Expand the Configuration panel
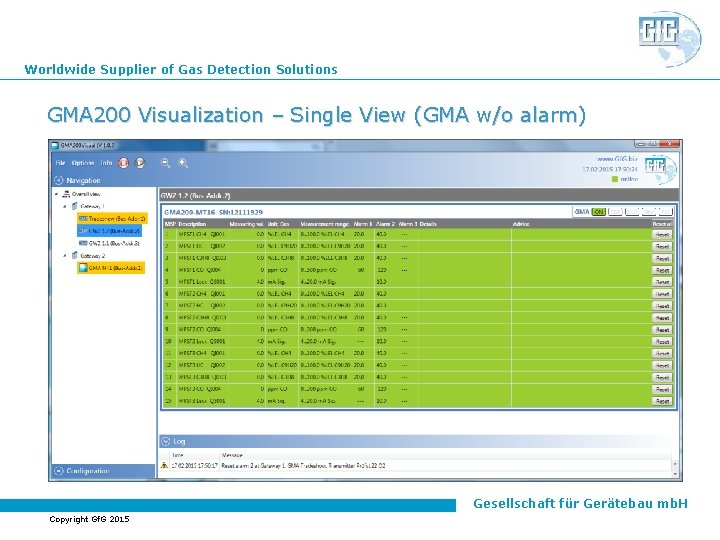 click(x=58, y=471)
